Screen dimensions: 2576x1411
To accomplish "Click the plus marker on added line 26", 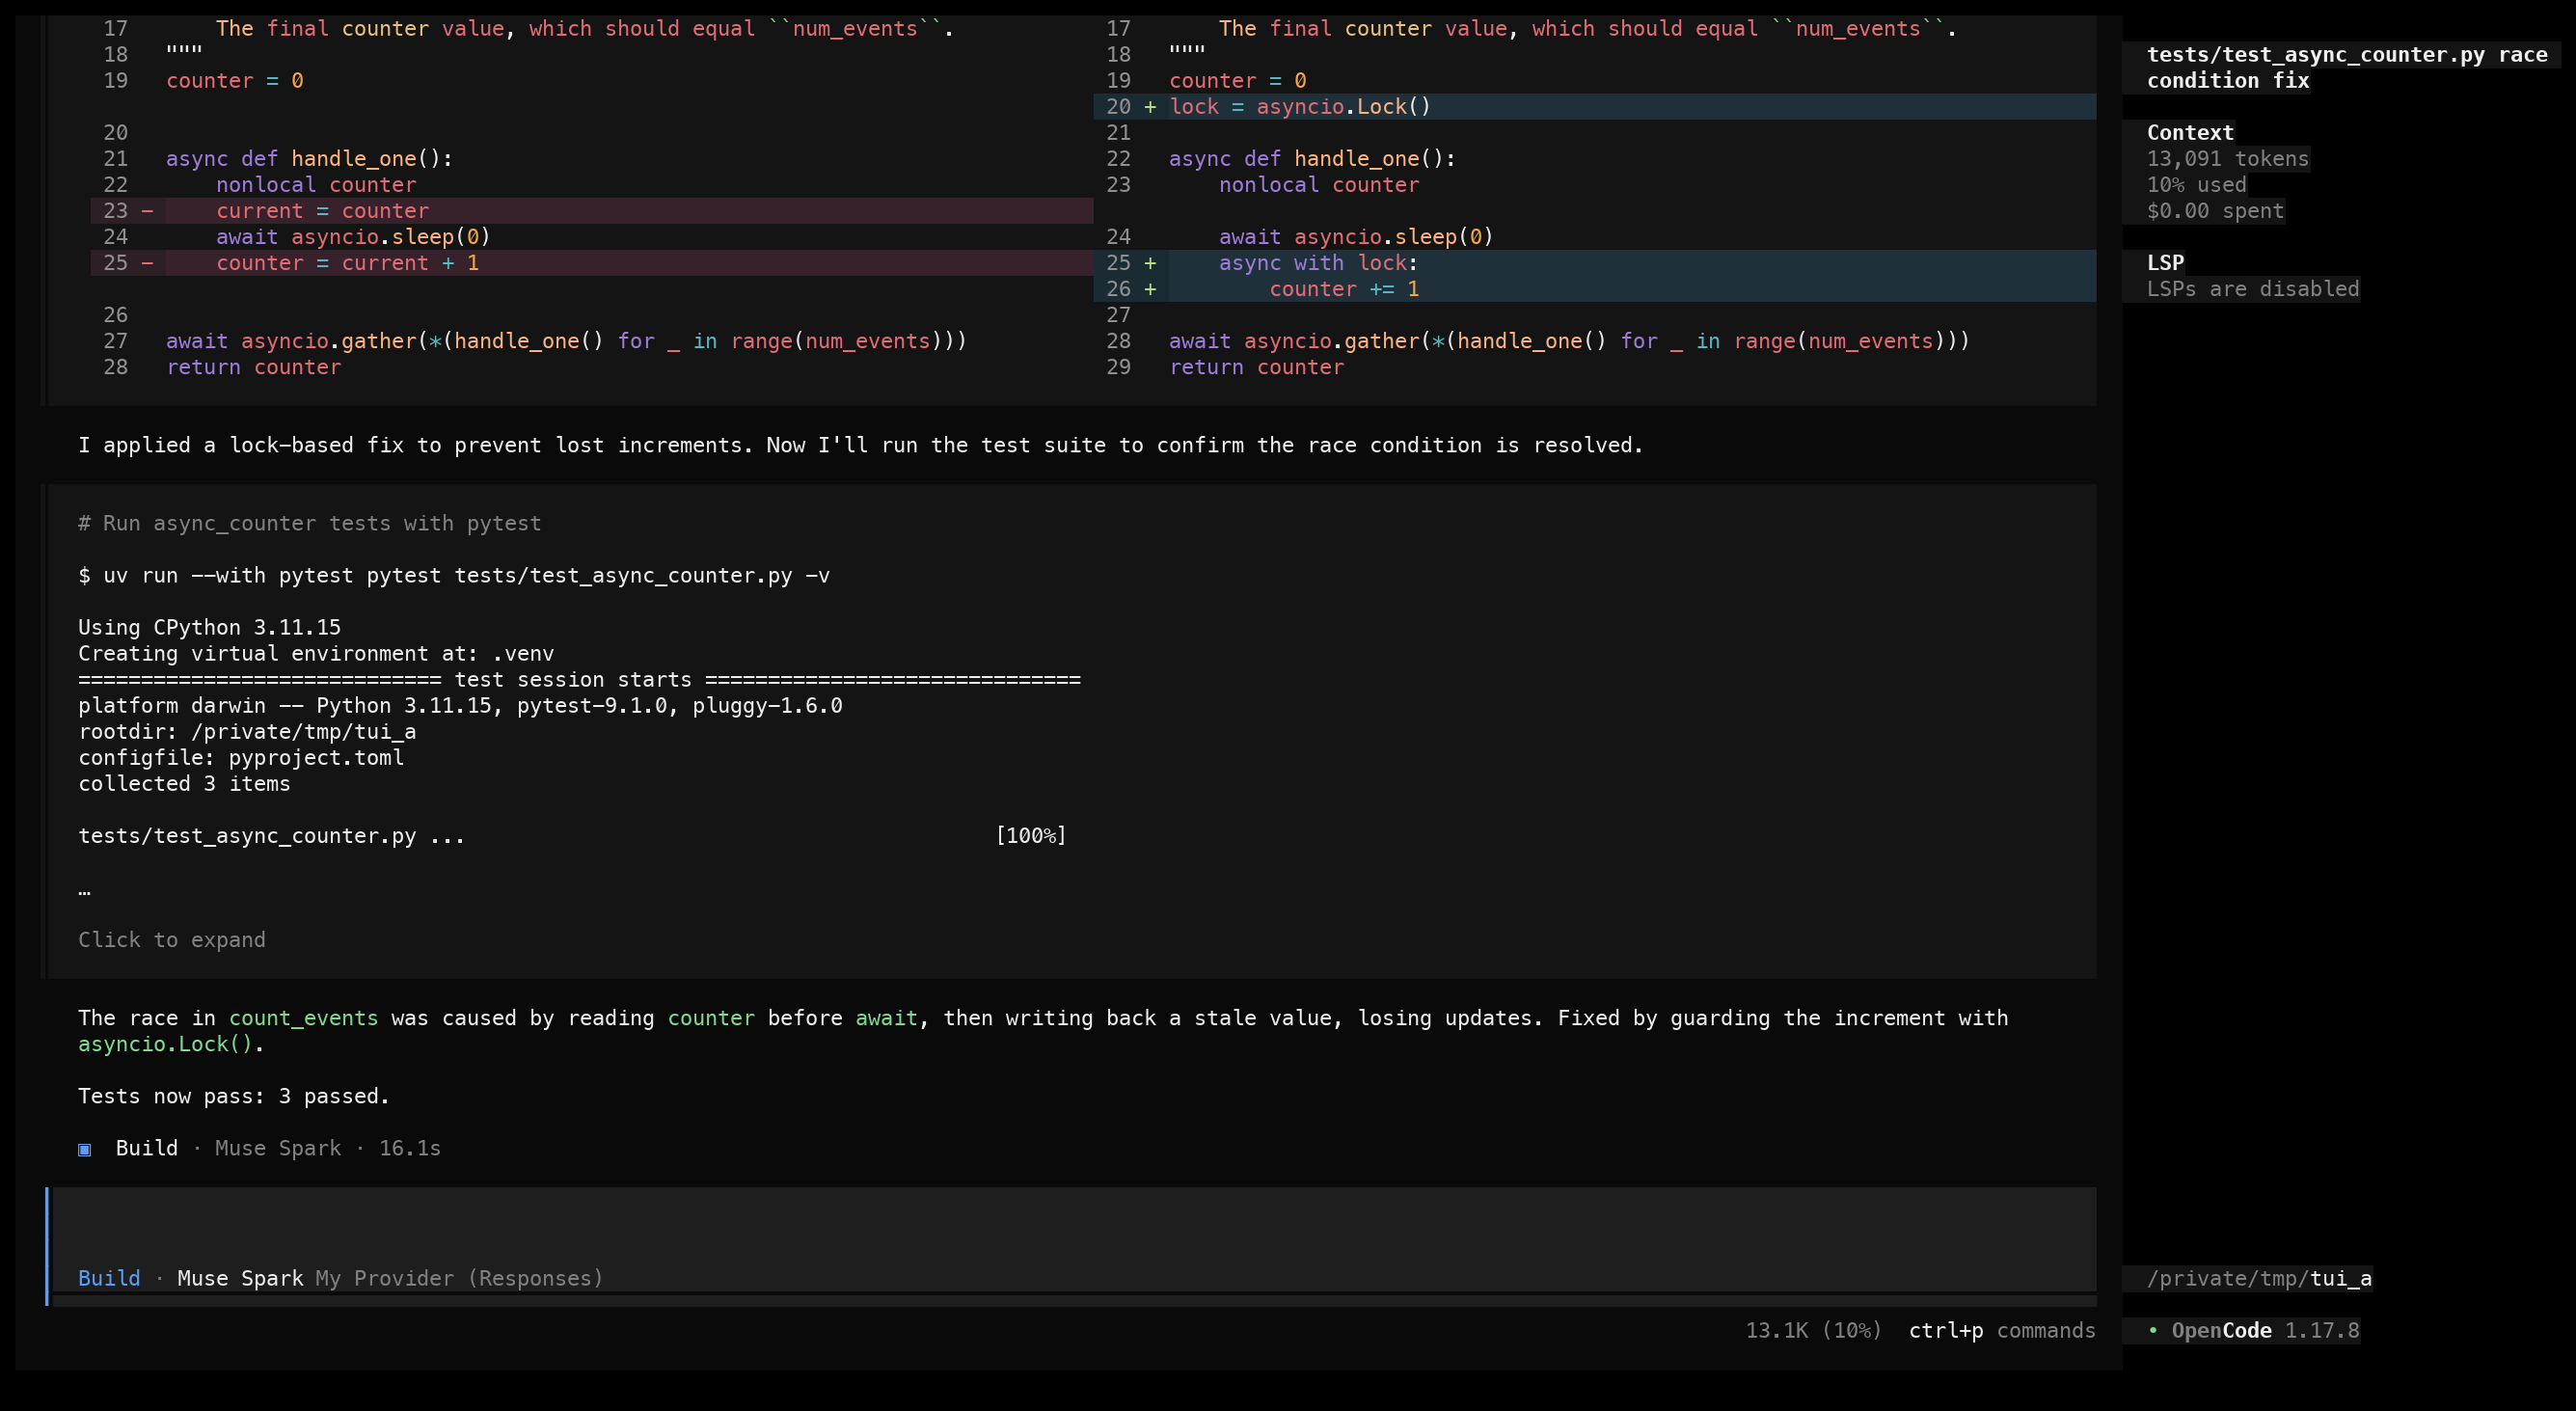I will (x=1150, y=288).
